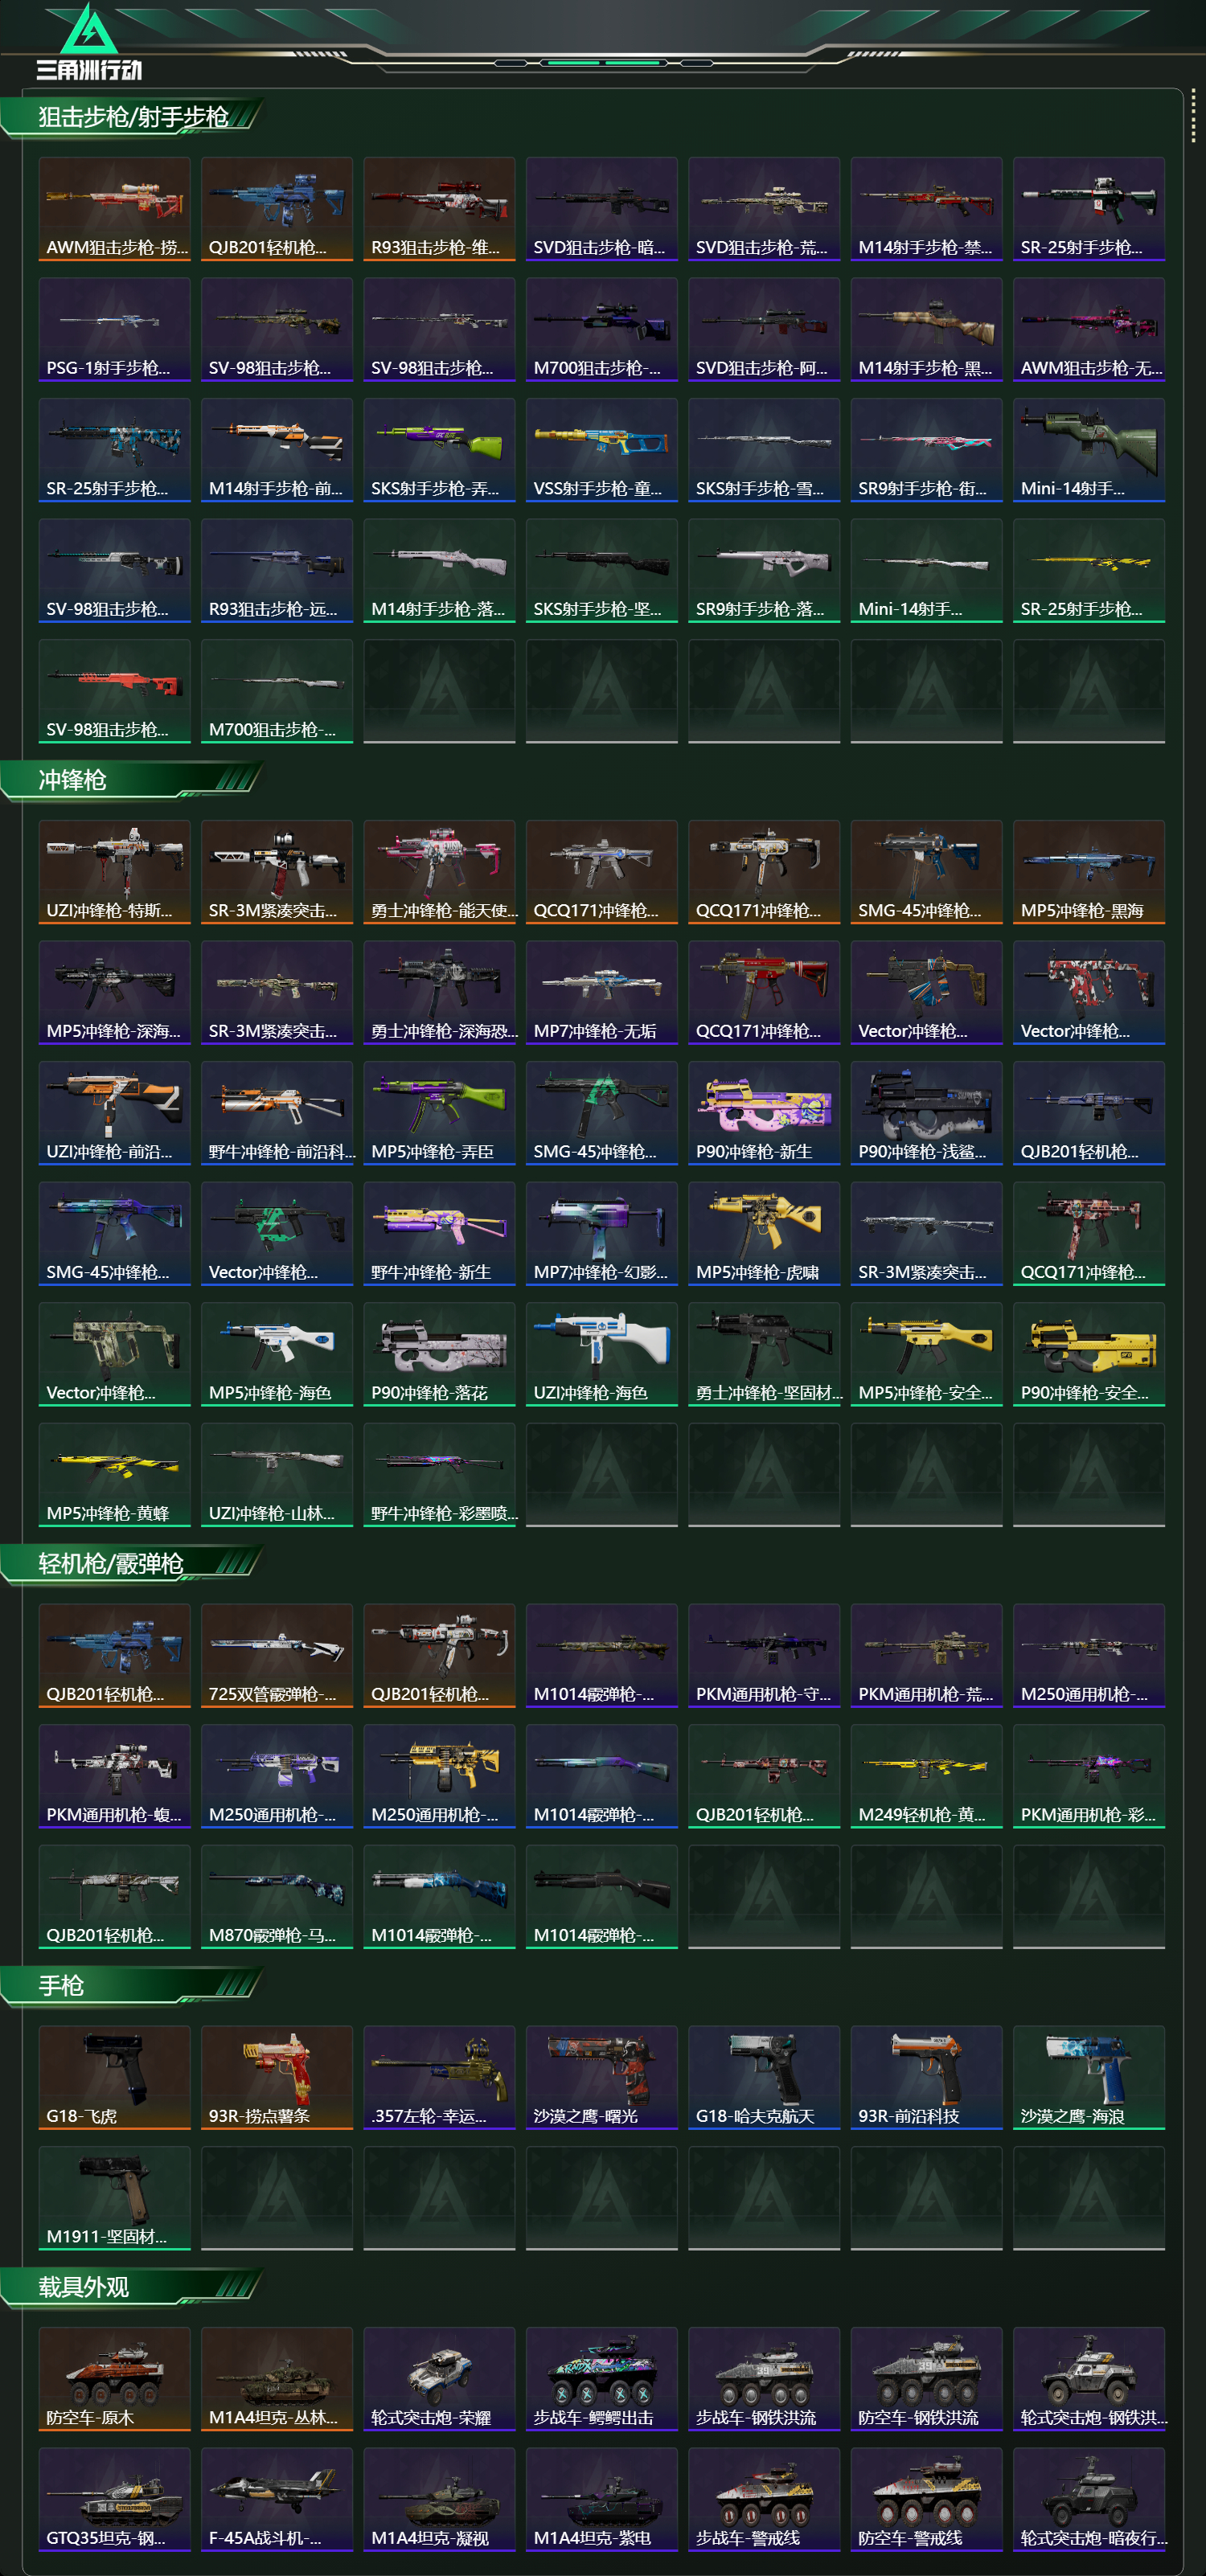
Task: Click the empty slot after M1911-坚固材
Action: click(277, 2198)
